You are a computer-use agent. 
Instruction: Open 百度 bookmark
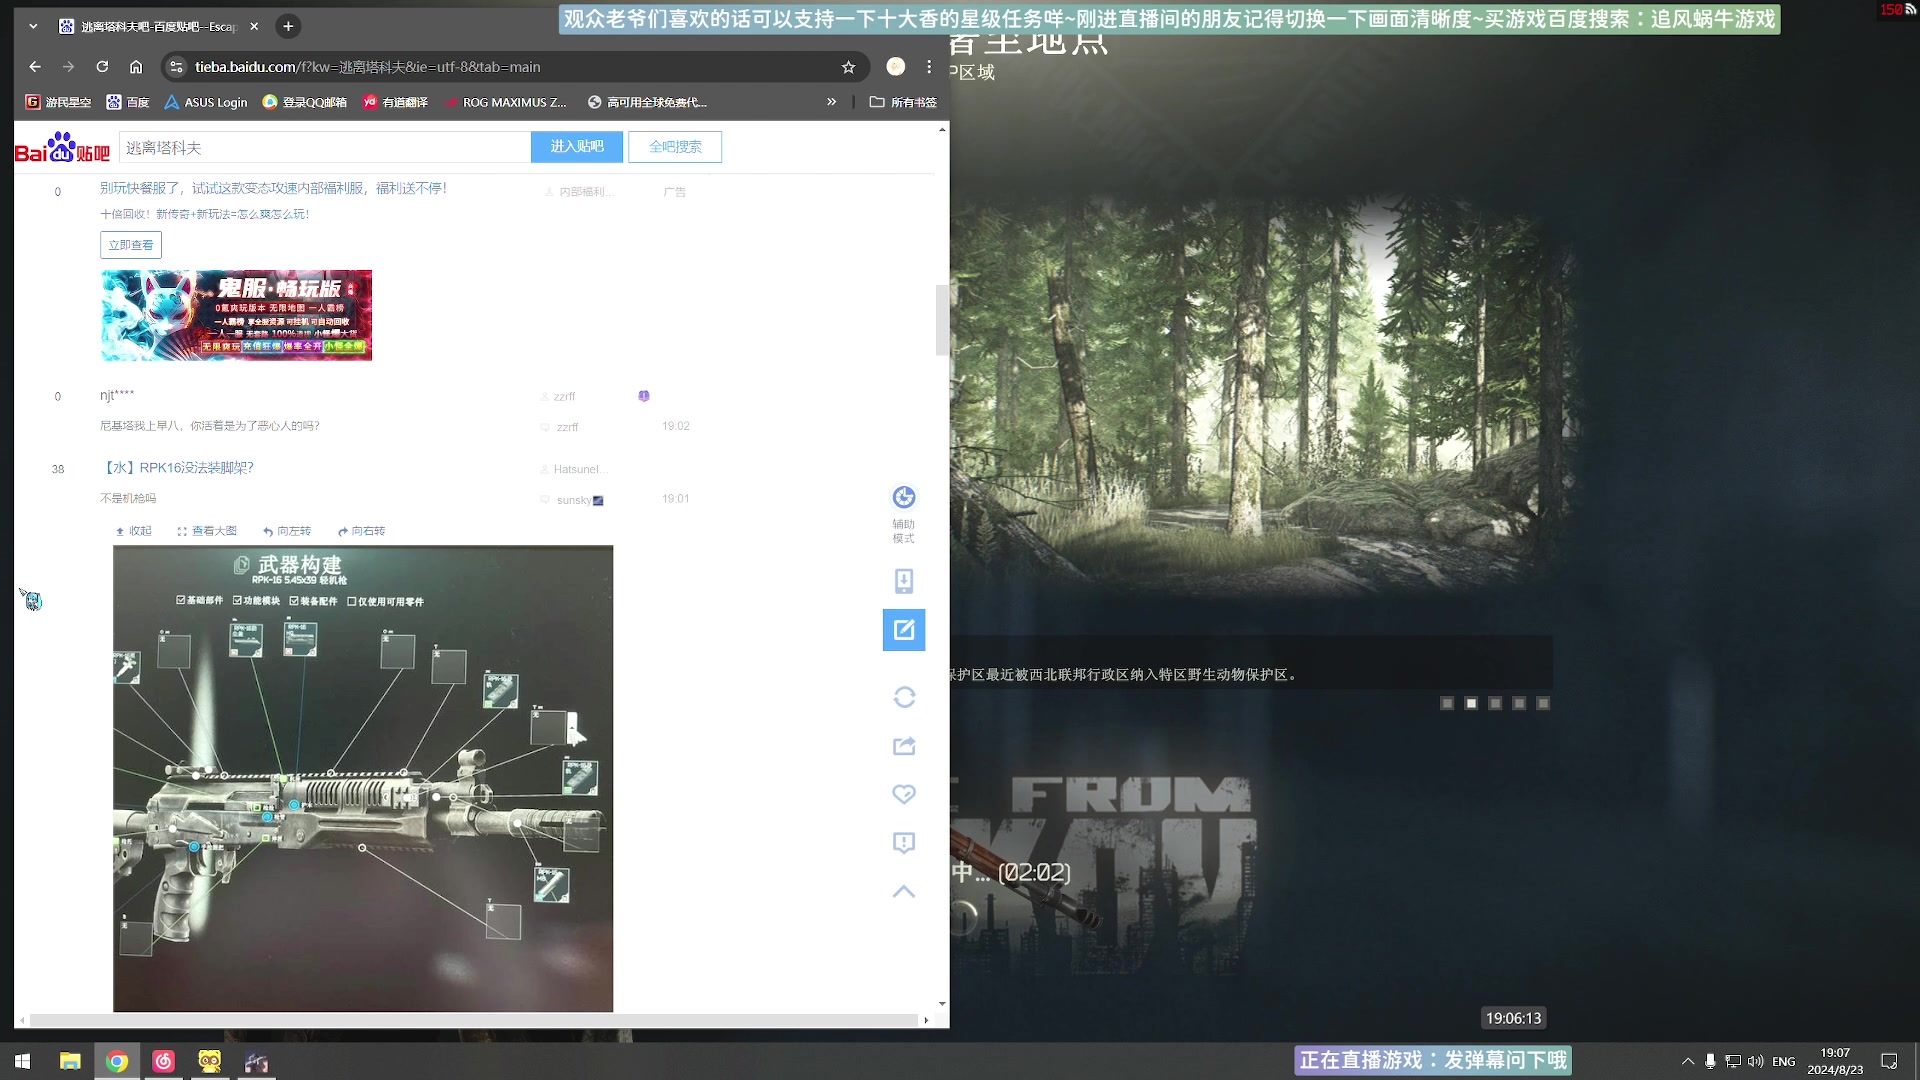click(128, 102)
